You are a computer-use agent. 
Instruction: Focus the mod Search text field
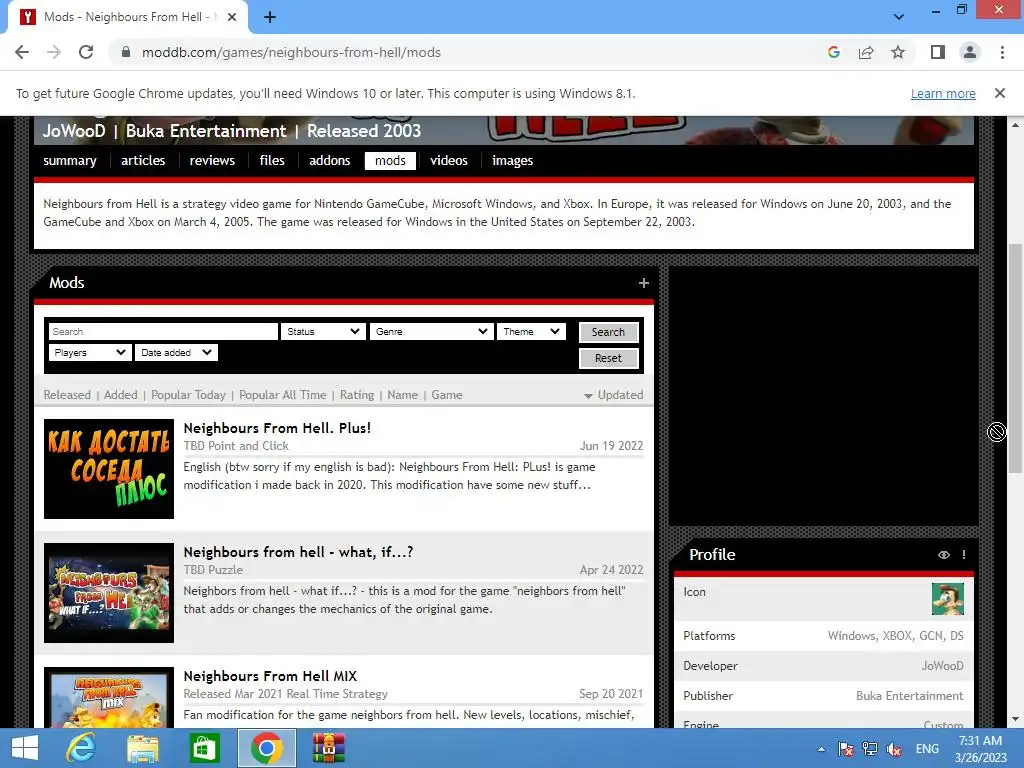(163, 332)
